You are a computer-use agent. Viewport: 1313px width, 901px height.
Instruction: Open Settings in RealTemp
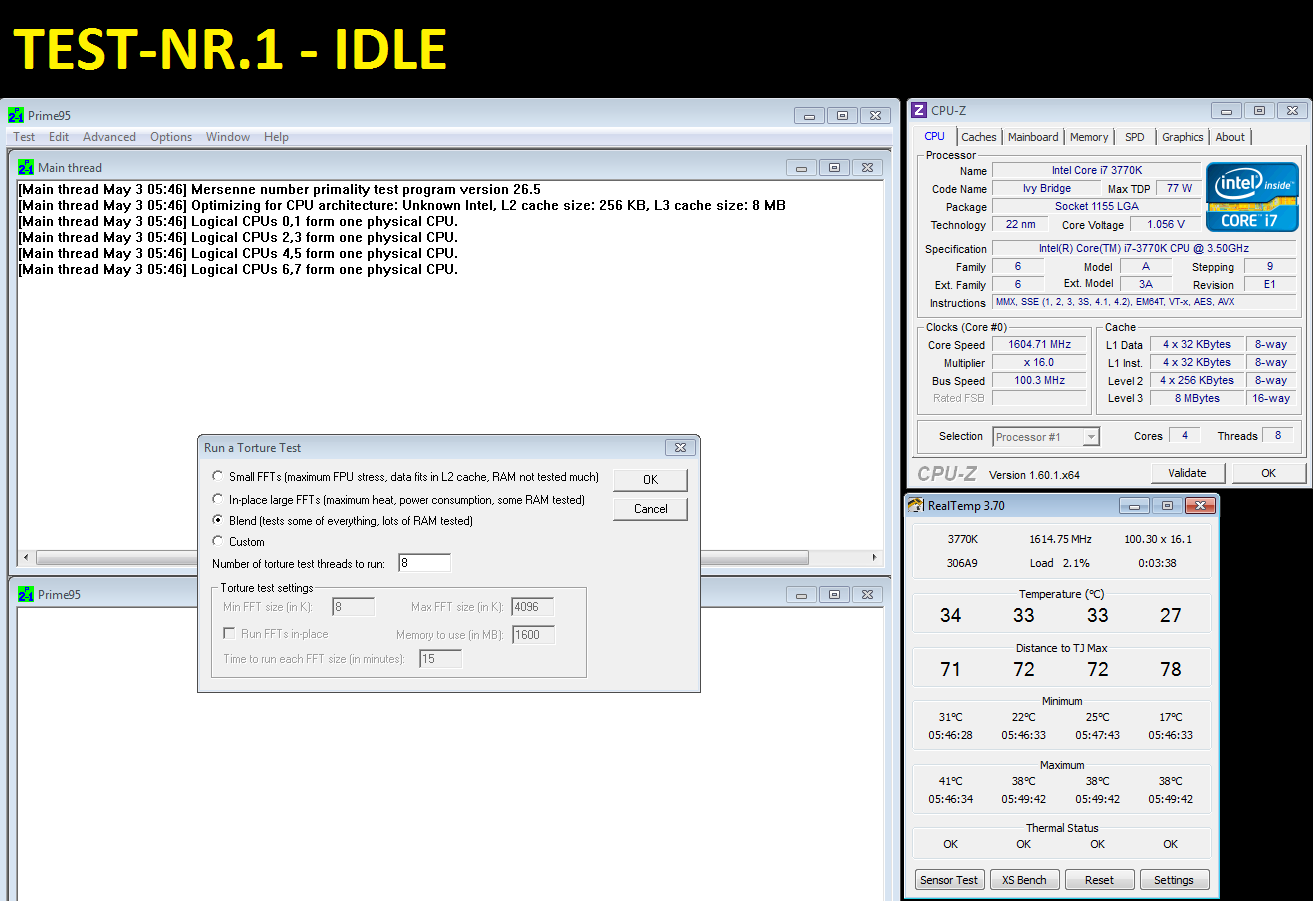point(1174,880)
